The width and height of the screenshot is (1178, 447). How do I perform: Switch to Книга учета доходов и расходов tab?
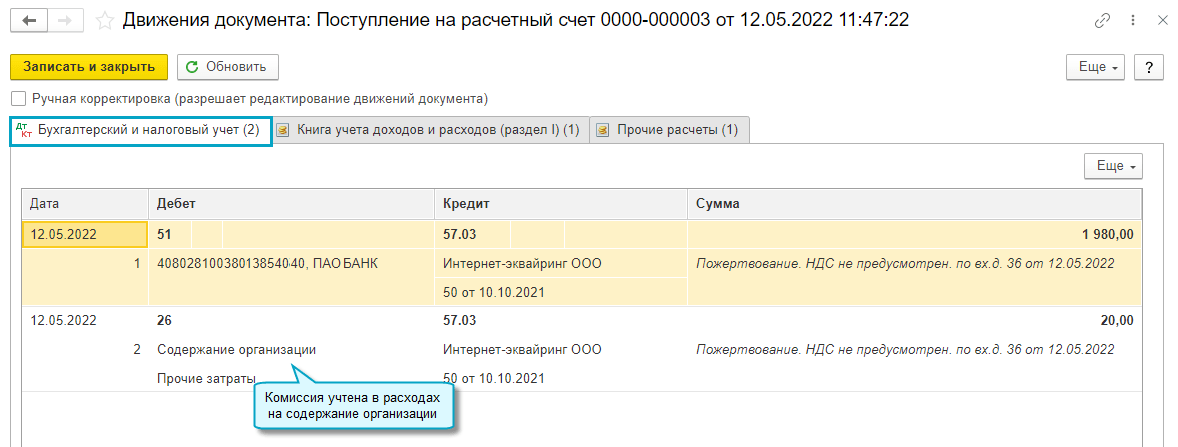pos(437,131)
